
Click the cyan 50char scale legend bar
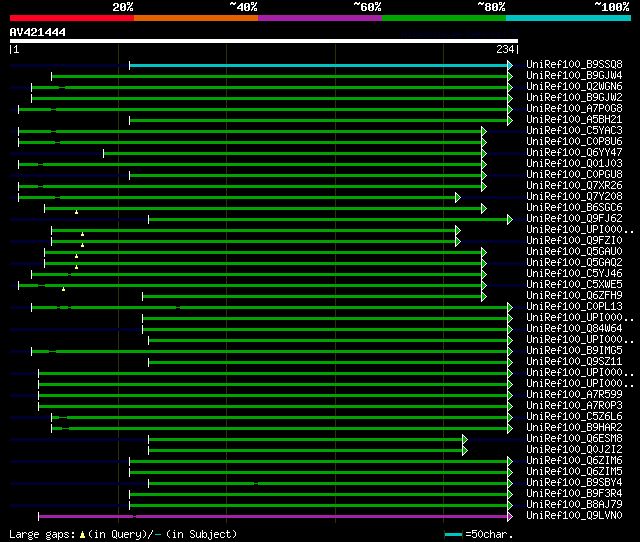coord(453,534)
